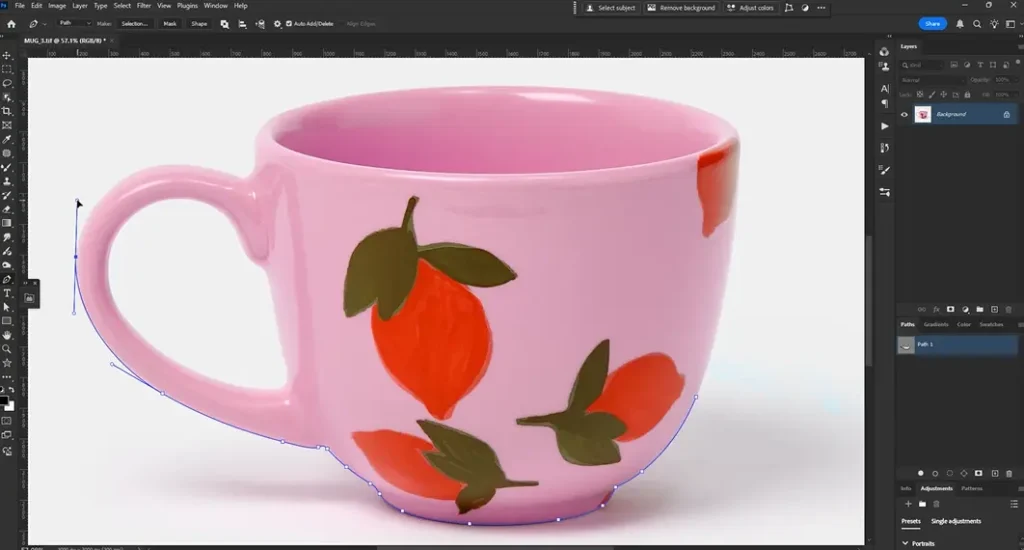Click the Remove background button
The width and height of the screenshot is (1024, 550).
click(x=681, y=8)
